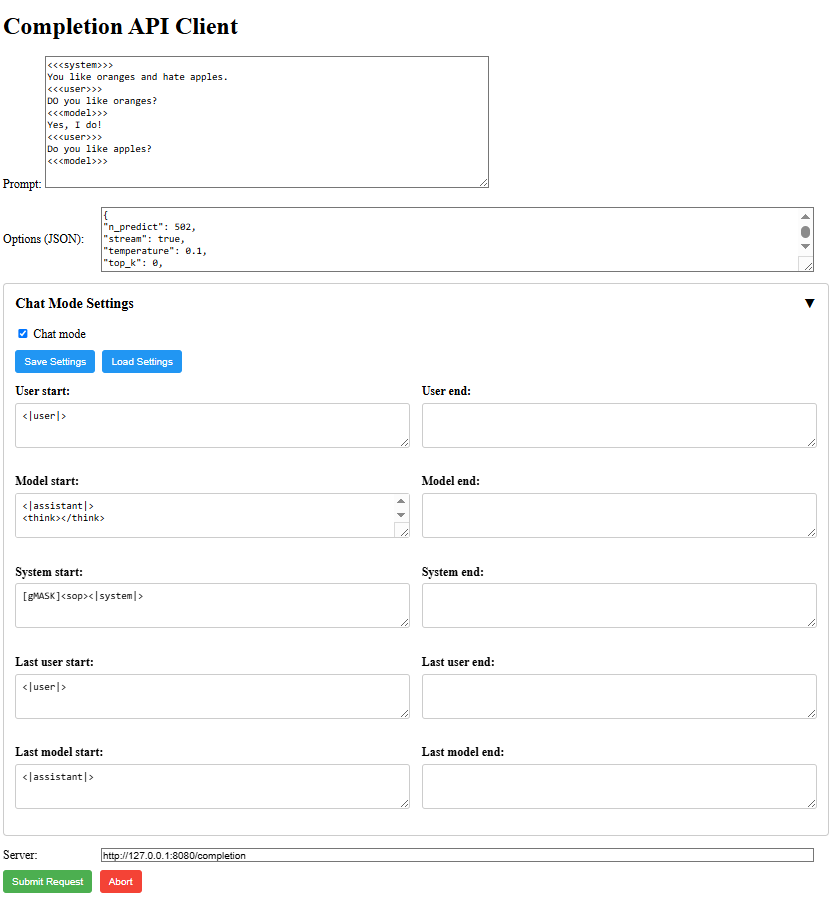Image resolution: width=833 pixels, height=912 pixels.
Task: Click the Load Settings button
Action: pyautogui.click(x=142, y=361)
